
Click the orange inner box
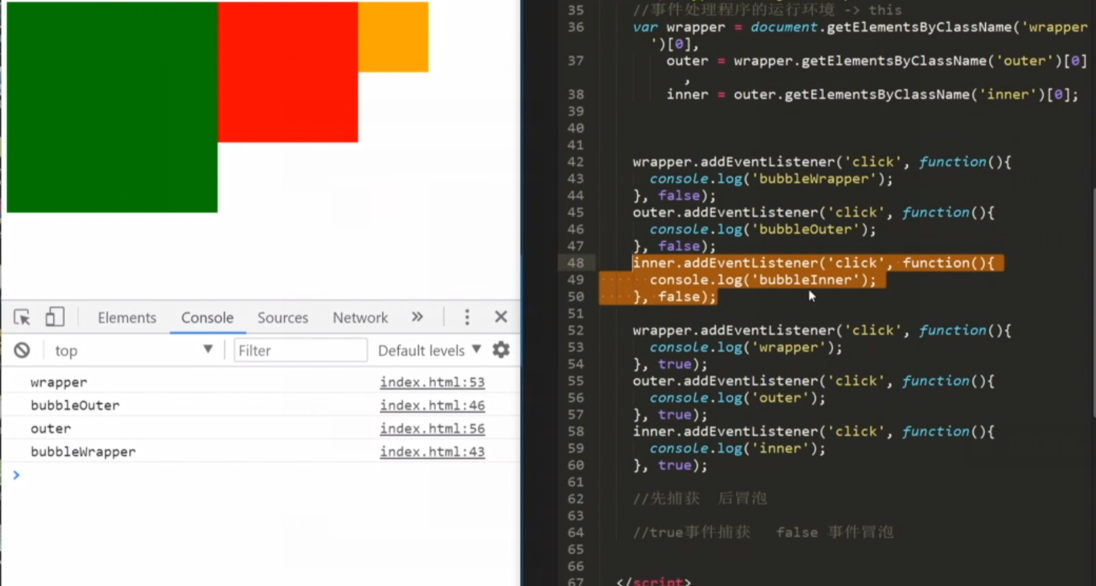pyautogui.click(x=393, y=36)
